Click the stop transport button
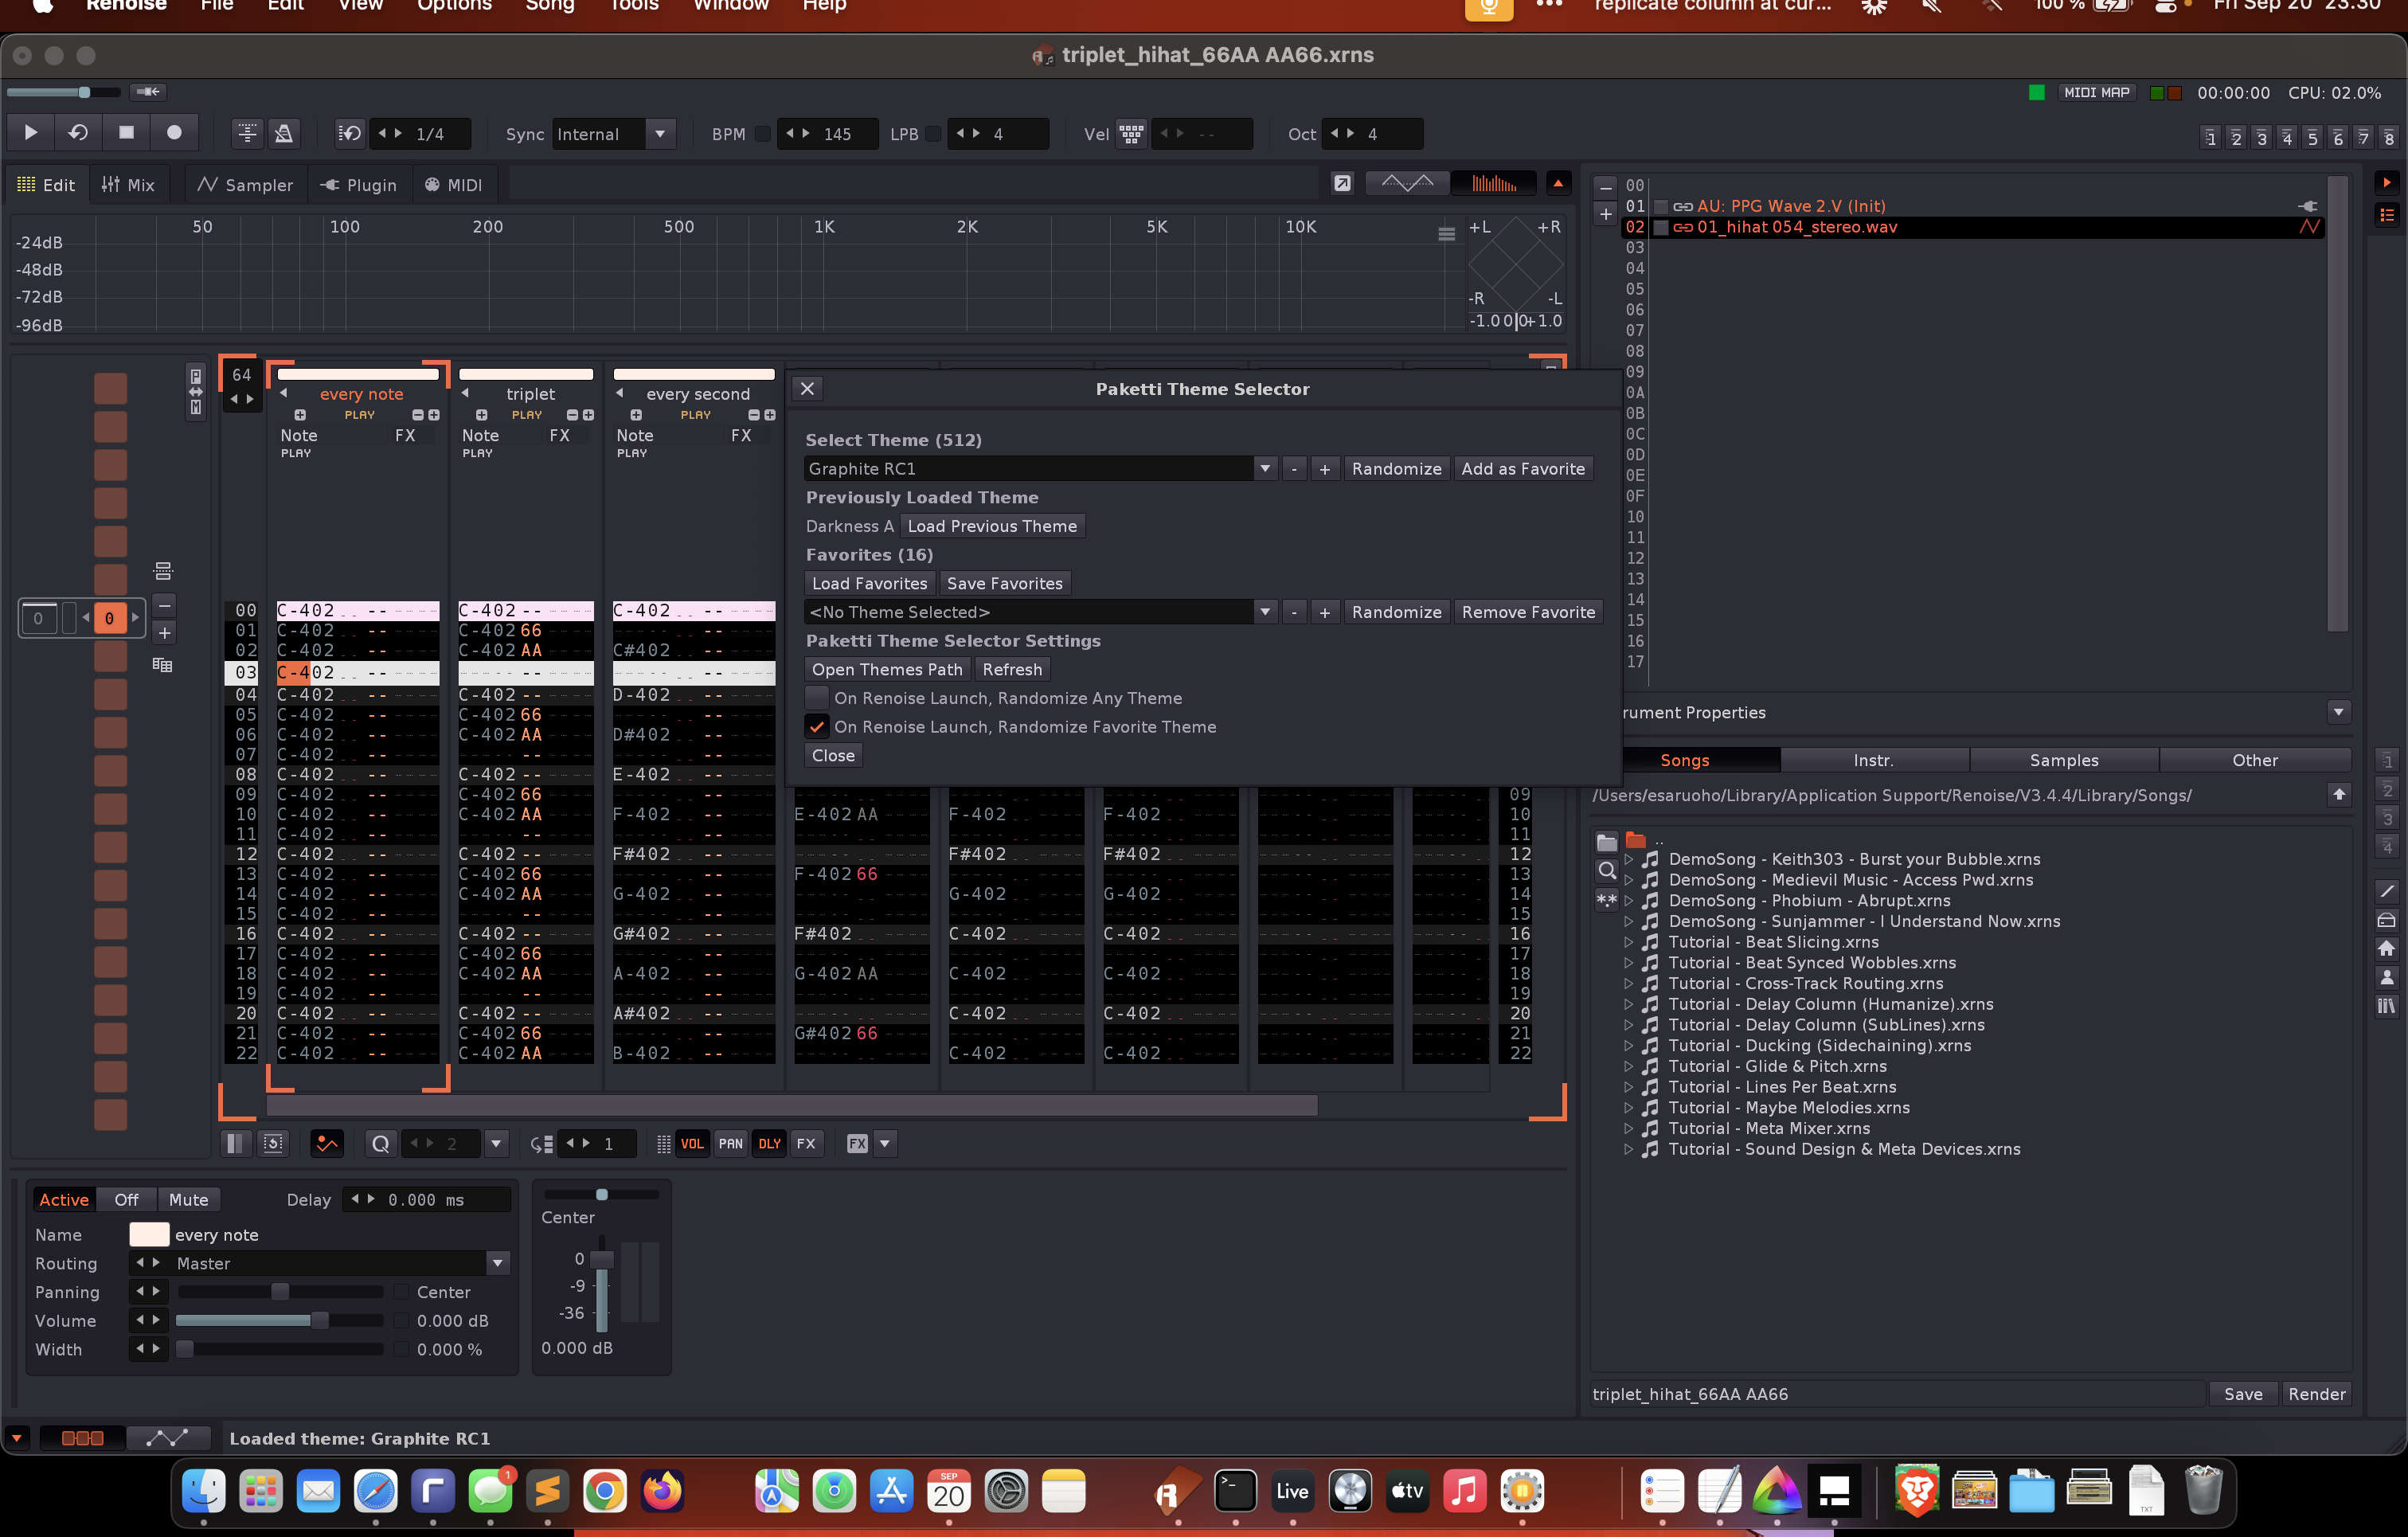 [x=126, y=133]
